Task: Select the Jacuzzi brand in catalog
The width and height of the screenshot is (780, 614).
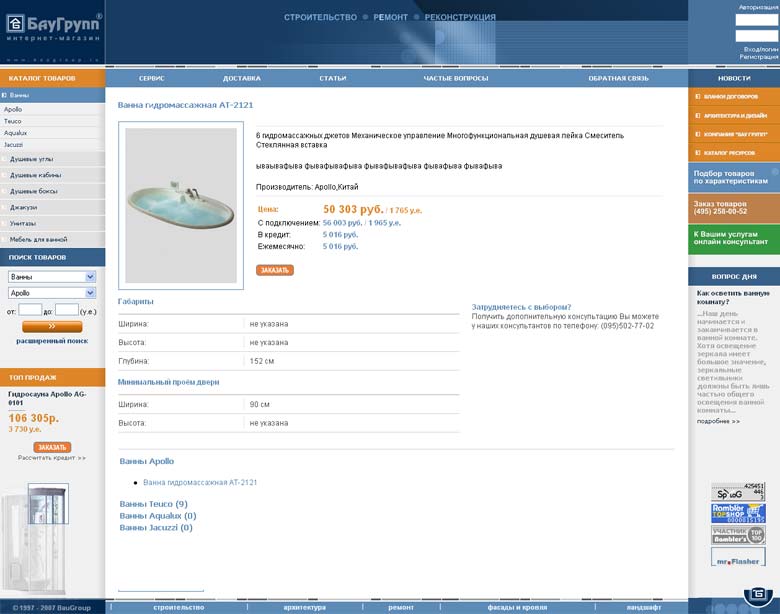Action: click(13, 145)
